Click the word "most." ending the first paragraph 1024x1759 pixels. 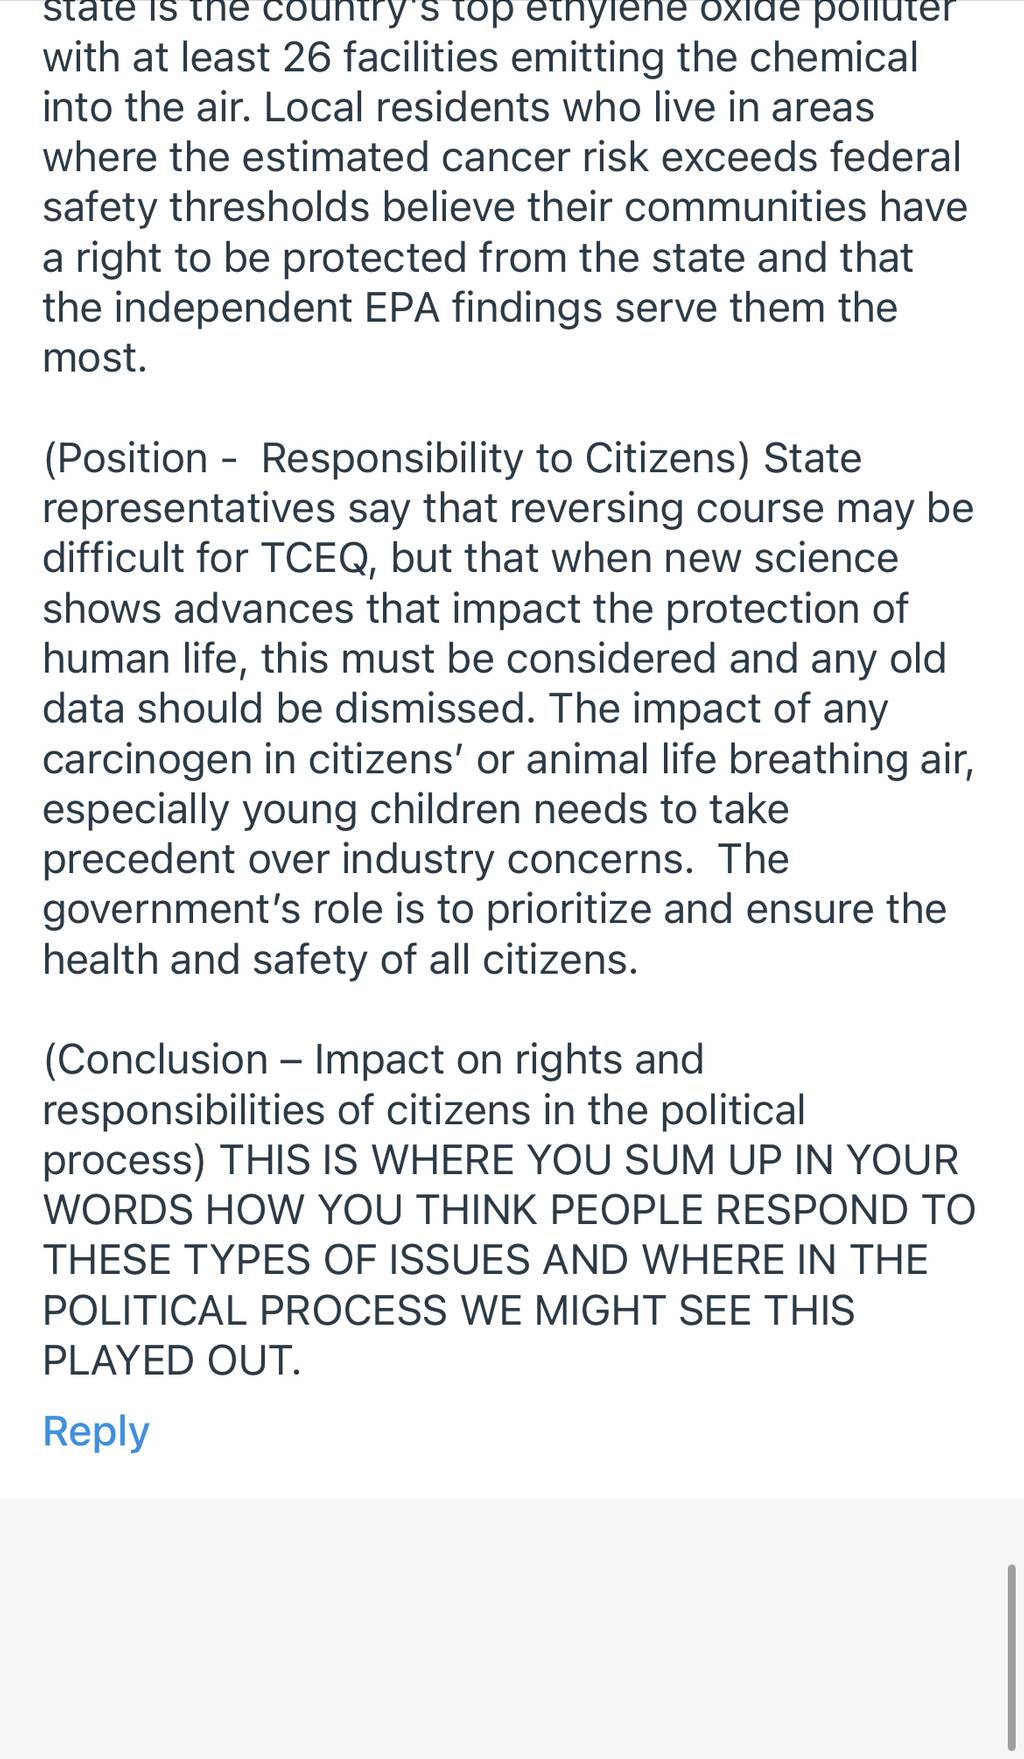[95, 358]
